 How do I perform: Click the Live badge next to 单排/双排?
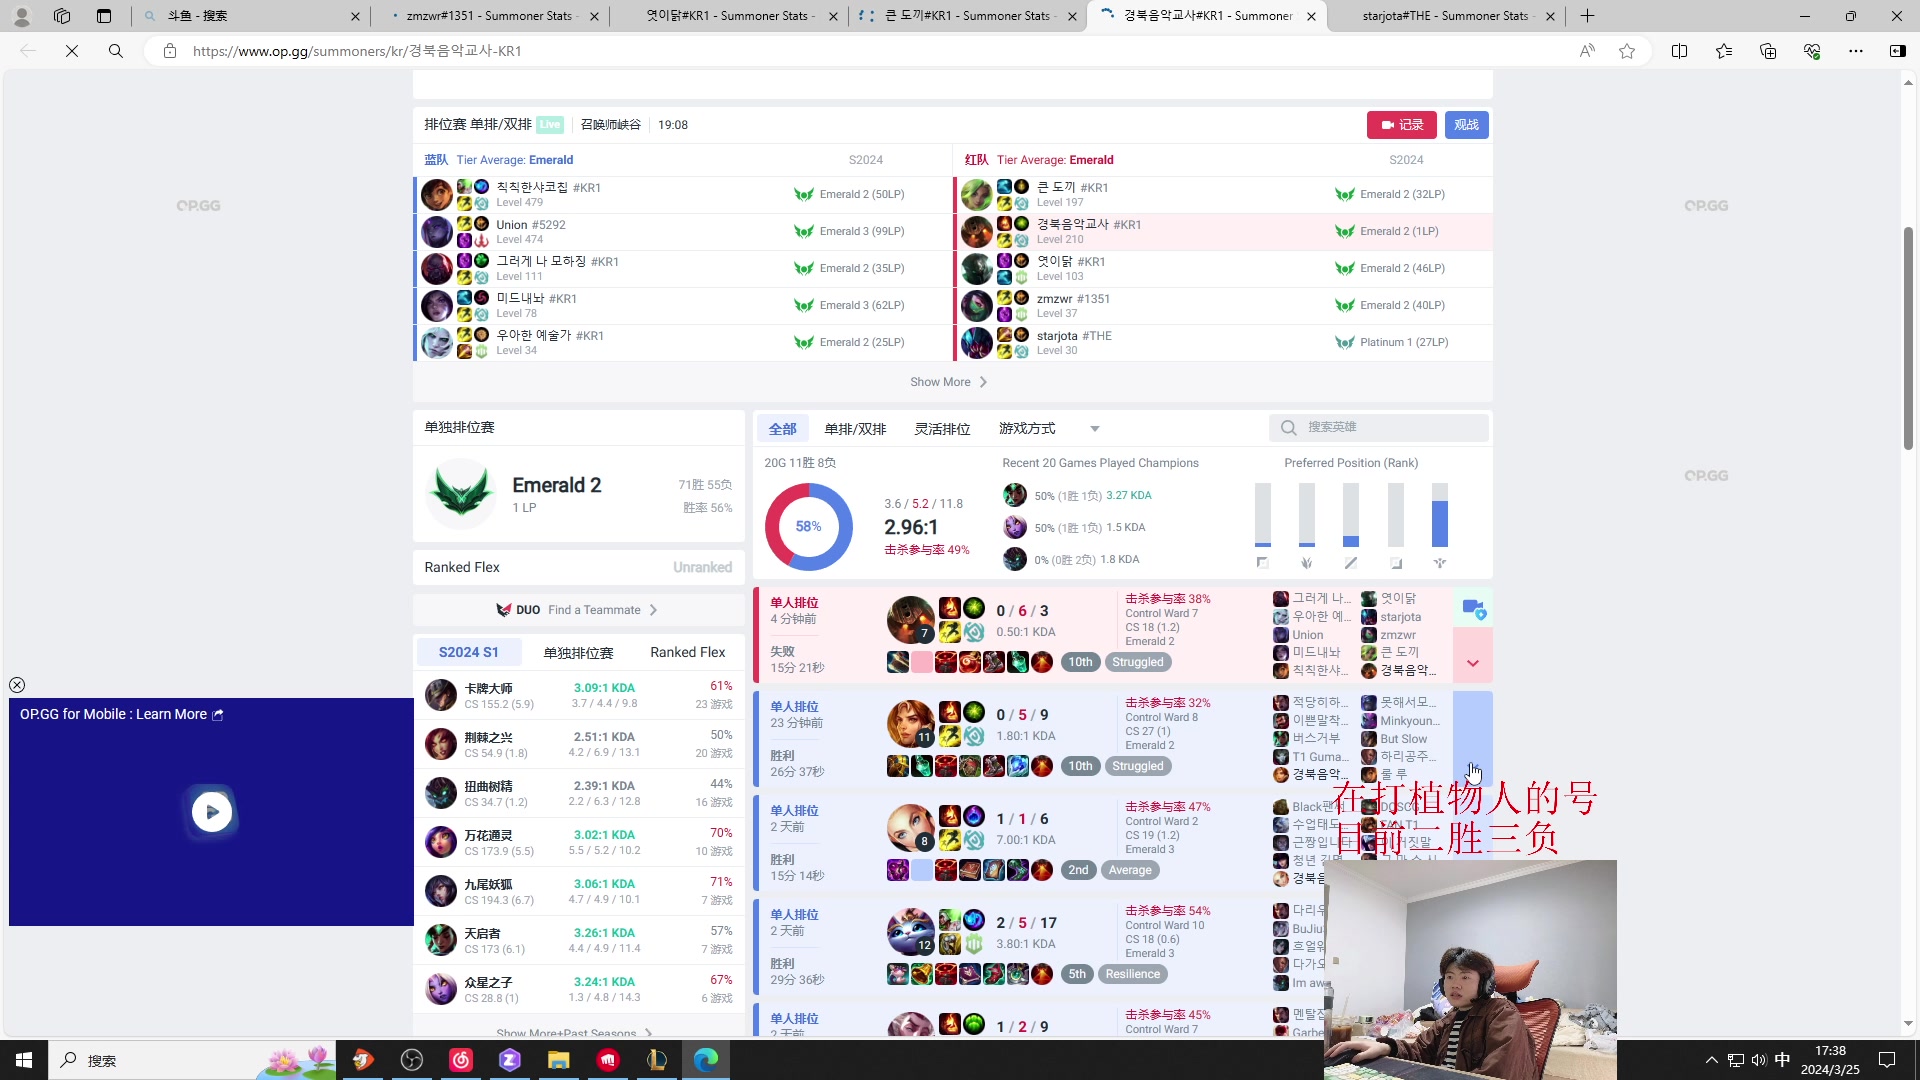550,125
